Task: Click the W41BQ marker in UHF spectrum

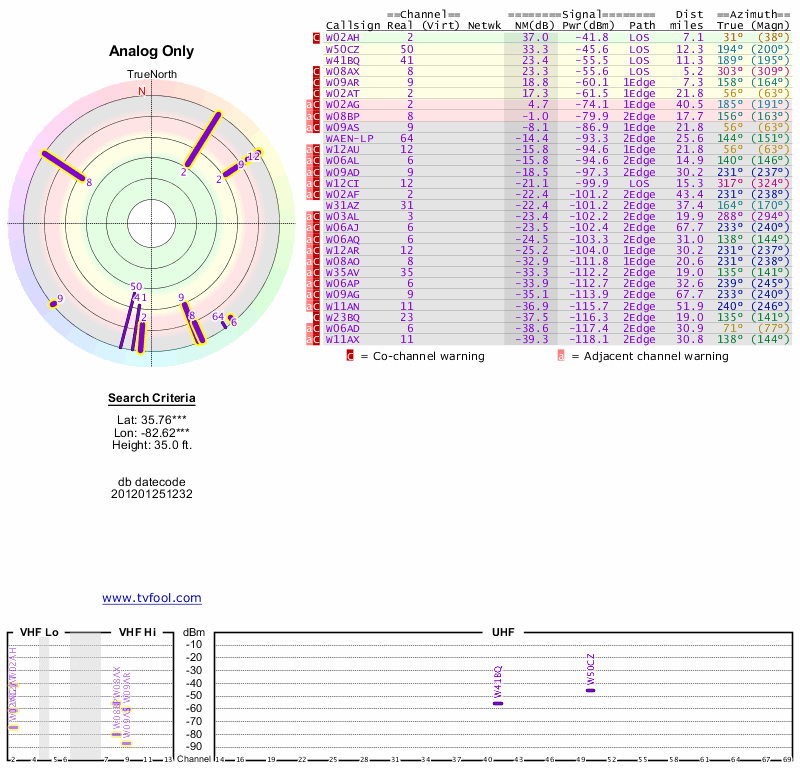Action: coord(498,703)
